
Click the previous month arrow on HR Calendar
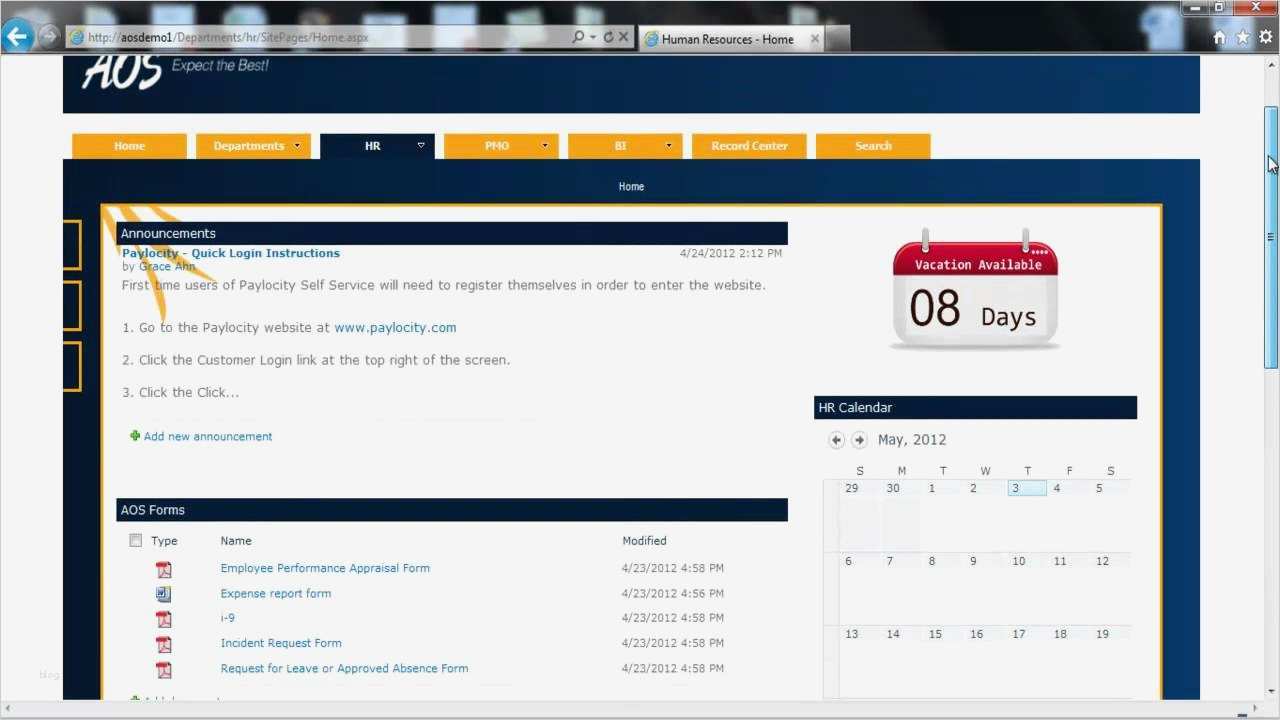[x=837, y=440]
